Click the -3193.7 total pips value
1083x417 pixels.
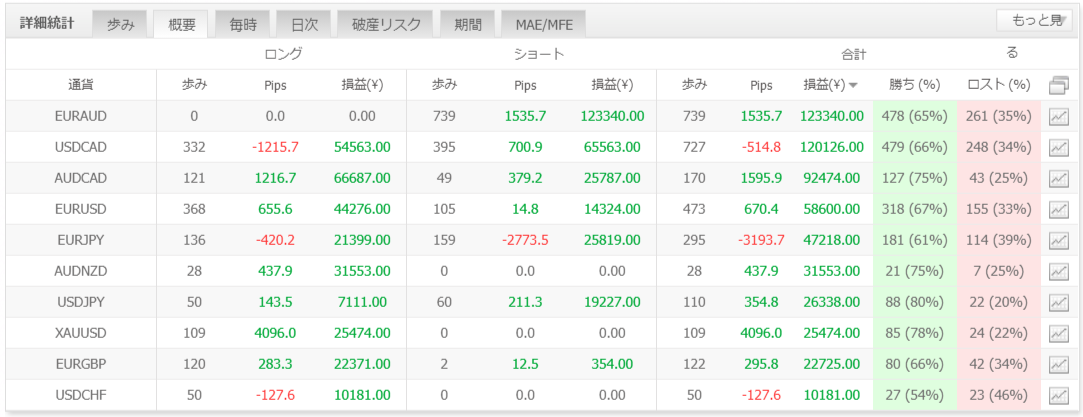(x=761, y=240)
